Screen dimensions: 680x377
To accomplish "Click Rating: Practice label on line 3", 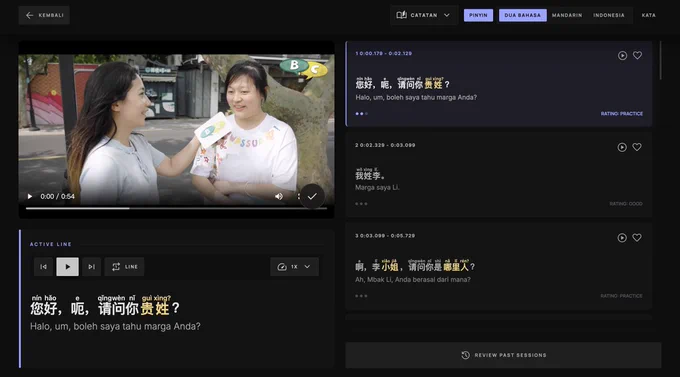I will point(621,296).
